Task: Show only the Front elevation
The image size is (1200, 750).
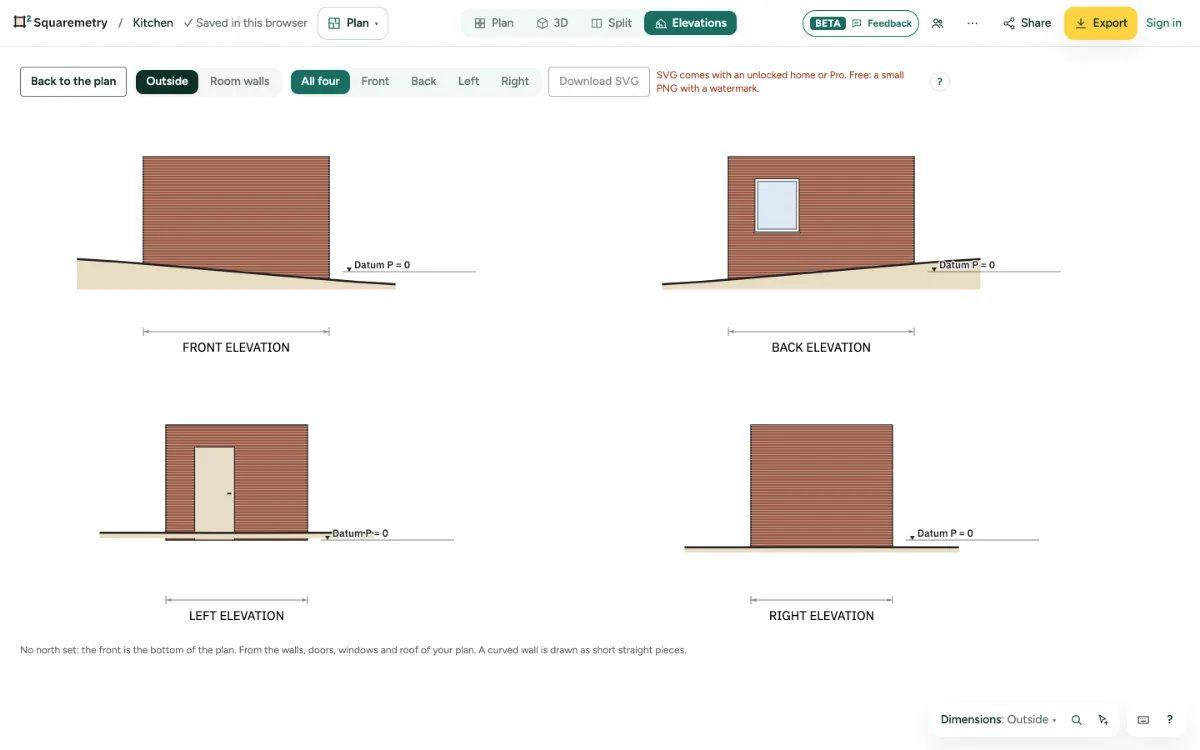Action: tap(375, 82)
